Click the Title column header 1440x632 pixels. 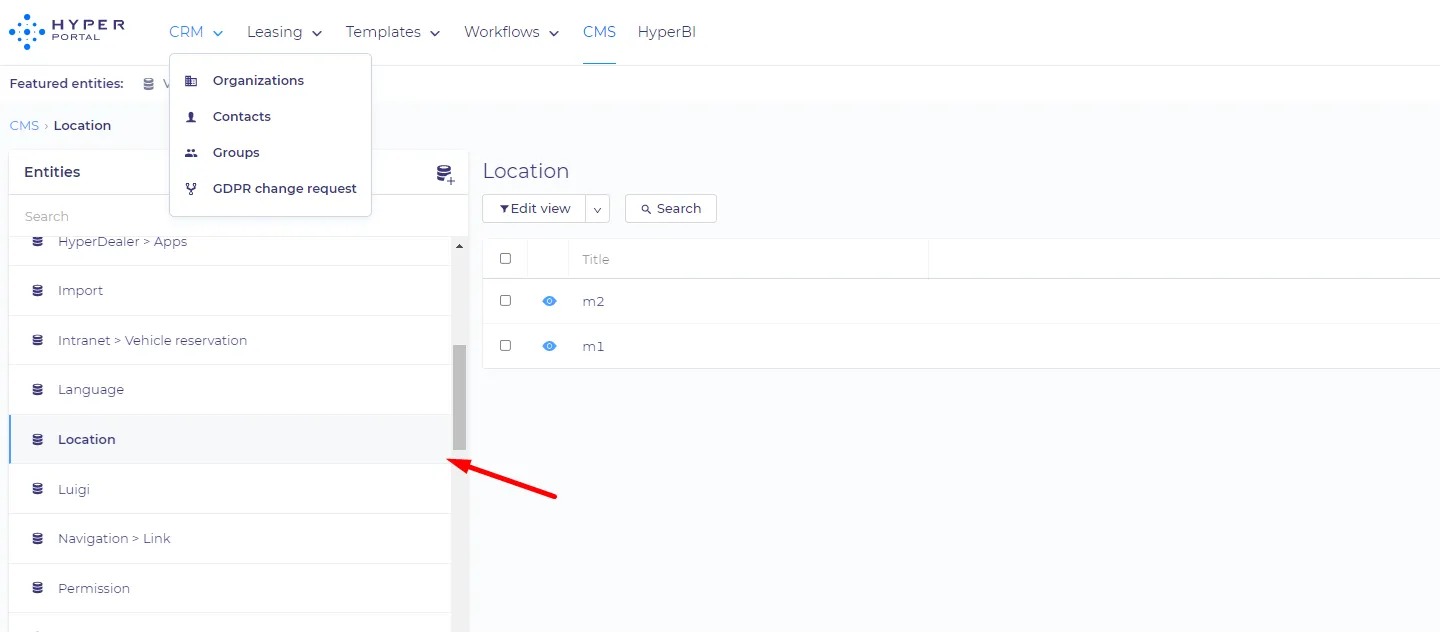tap(596, 260)
